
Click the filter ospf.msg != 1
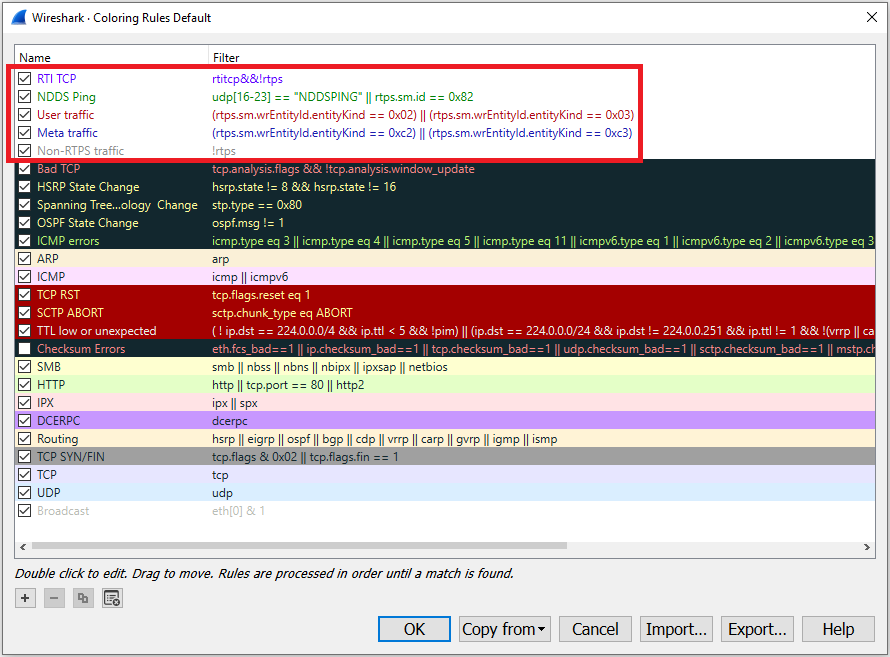coord(248,223)
